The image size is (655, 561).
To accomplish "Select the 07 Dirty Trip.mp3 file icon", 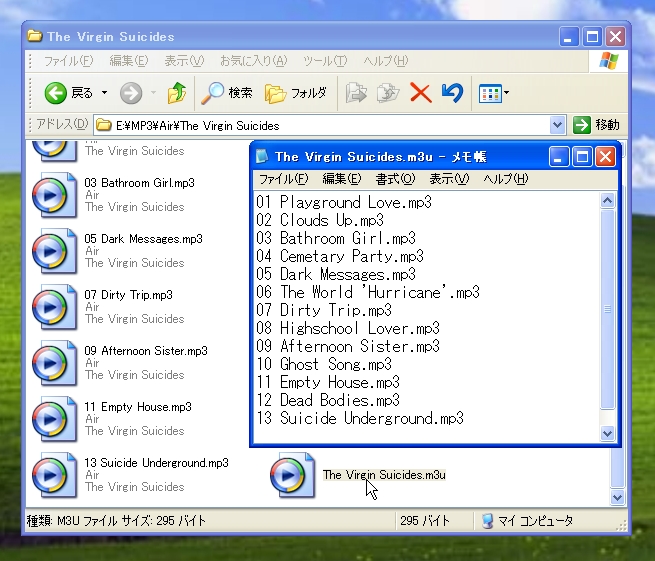I will (x=54, y=307).
